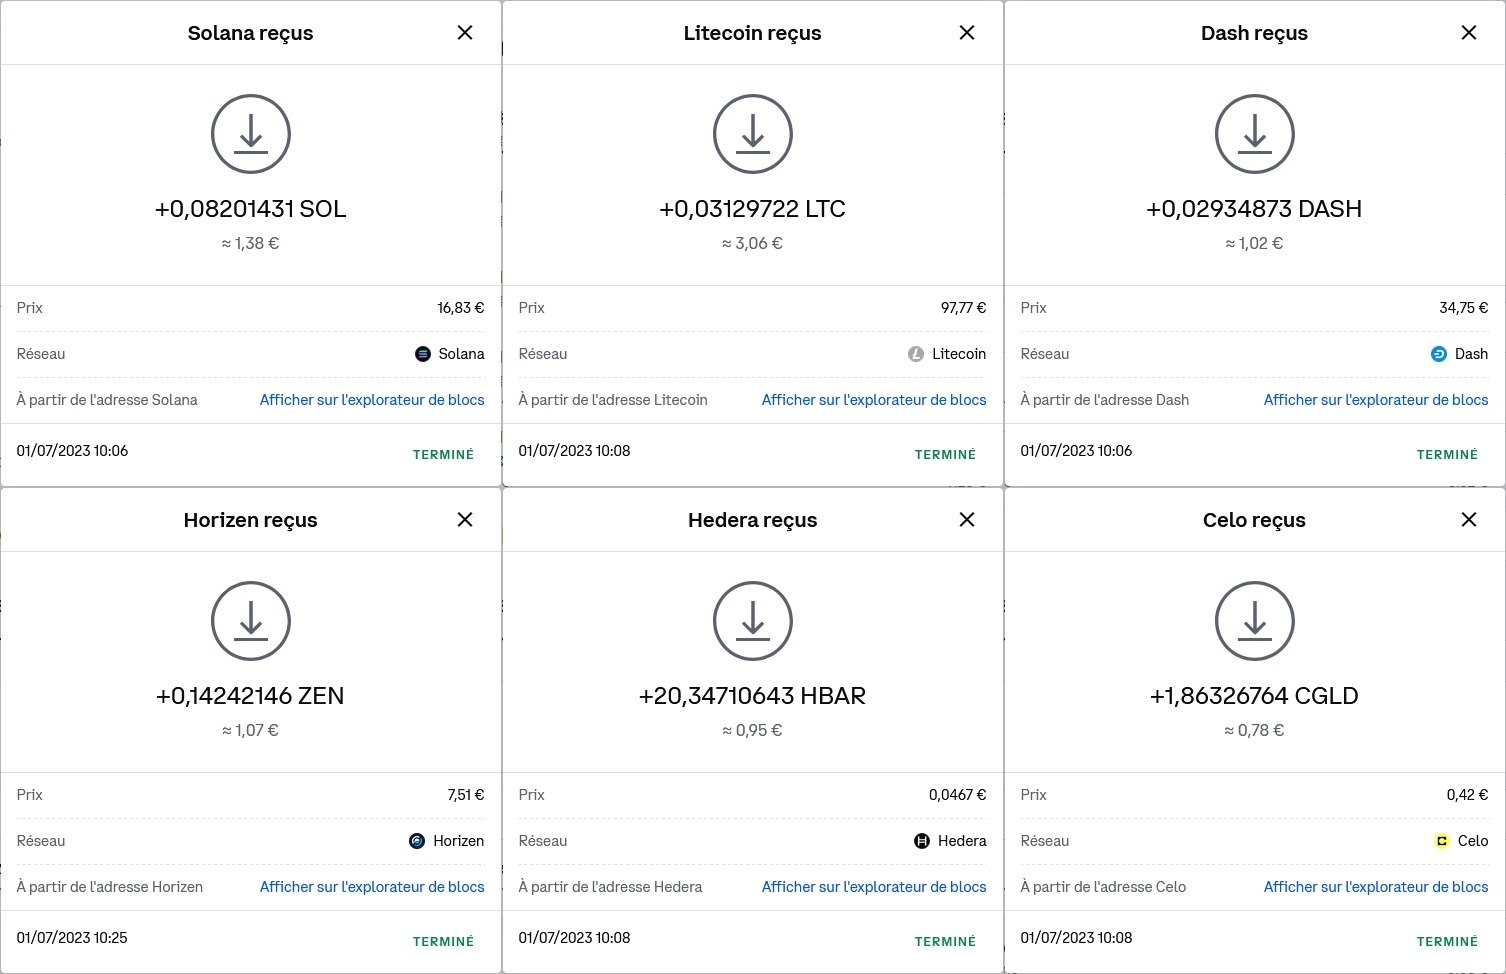
Task: Close the Litecoin reçus panel
Action: click(967, 33)
